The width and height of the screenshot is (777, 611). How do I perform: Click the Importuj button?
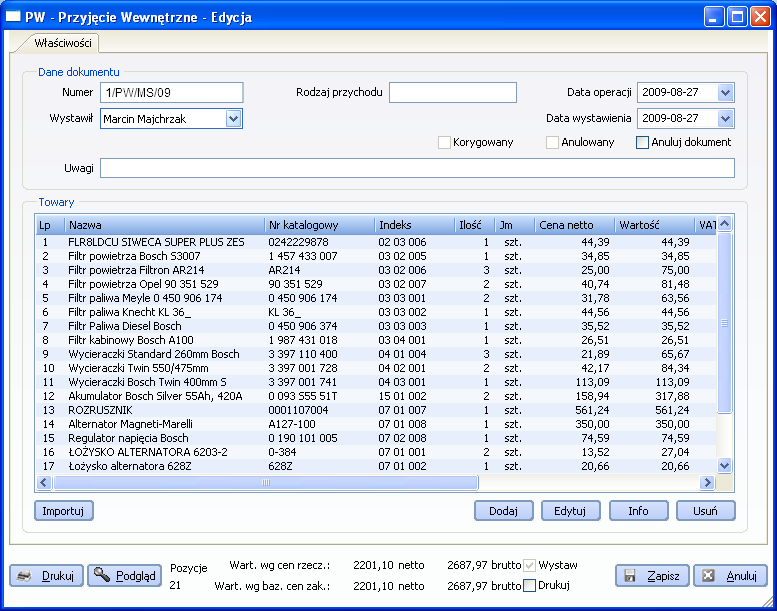[64, 511]
